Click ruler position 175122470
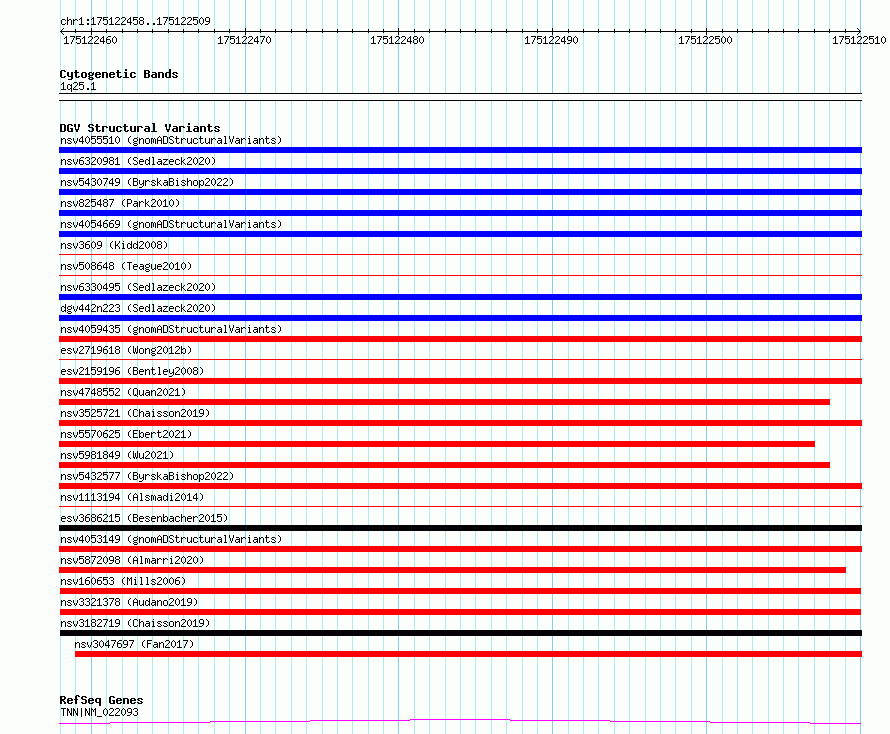Image resolution: width=890 pixels, height=734 pixels. (x=244, y=40)
